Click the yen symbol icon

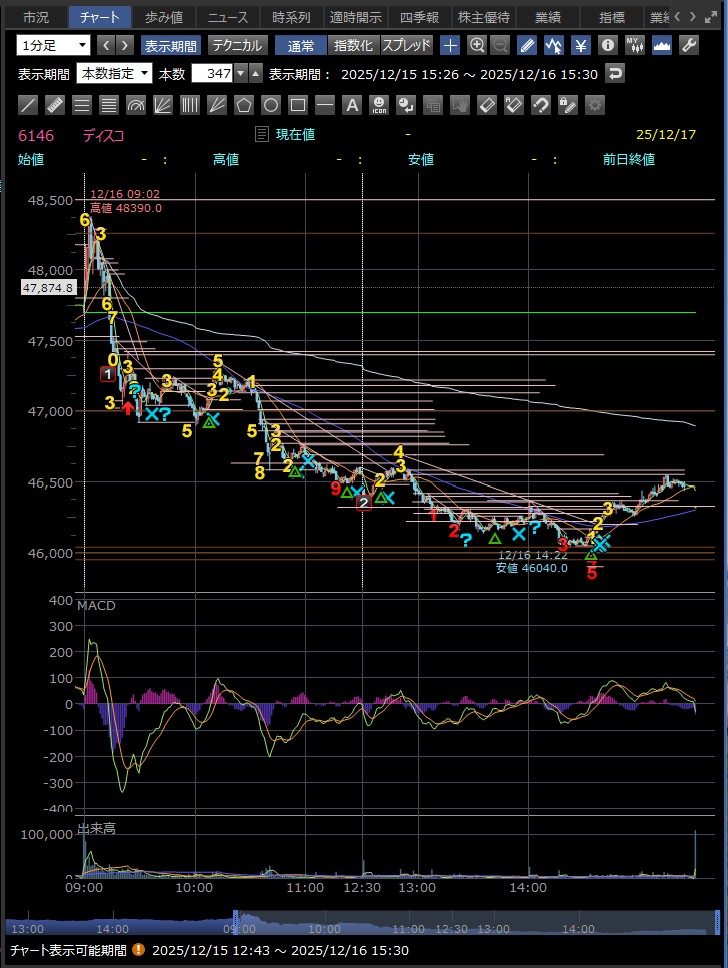coord(580,45)
